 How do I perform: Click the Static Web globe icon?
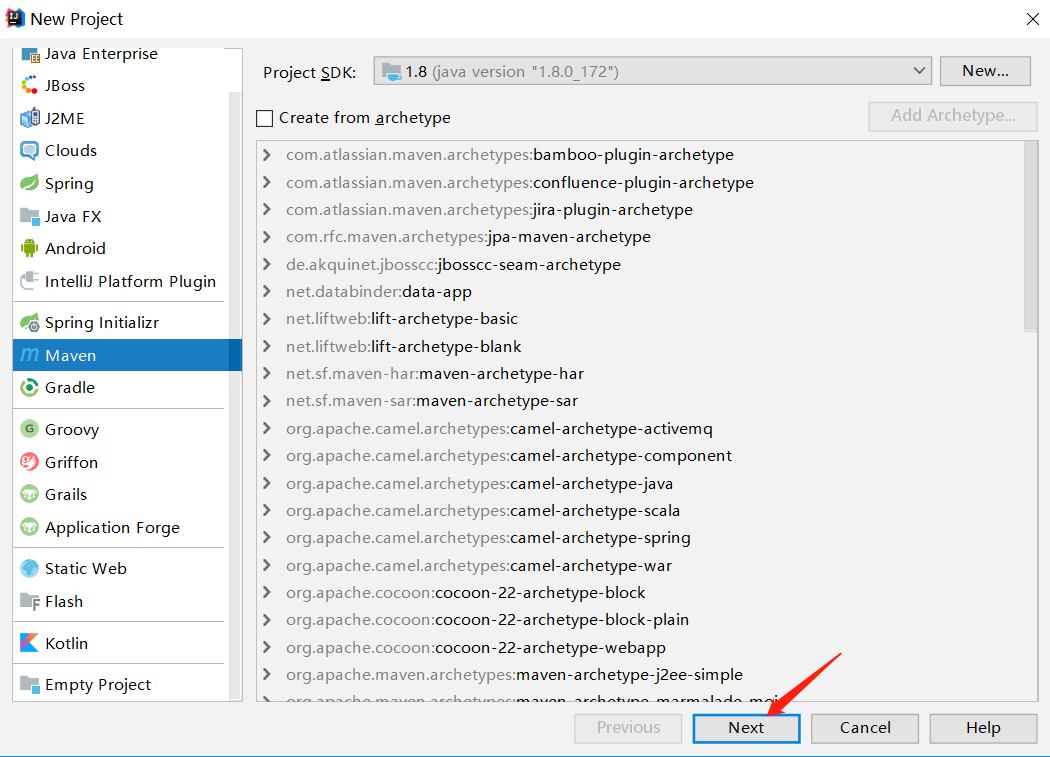29,568
